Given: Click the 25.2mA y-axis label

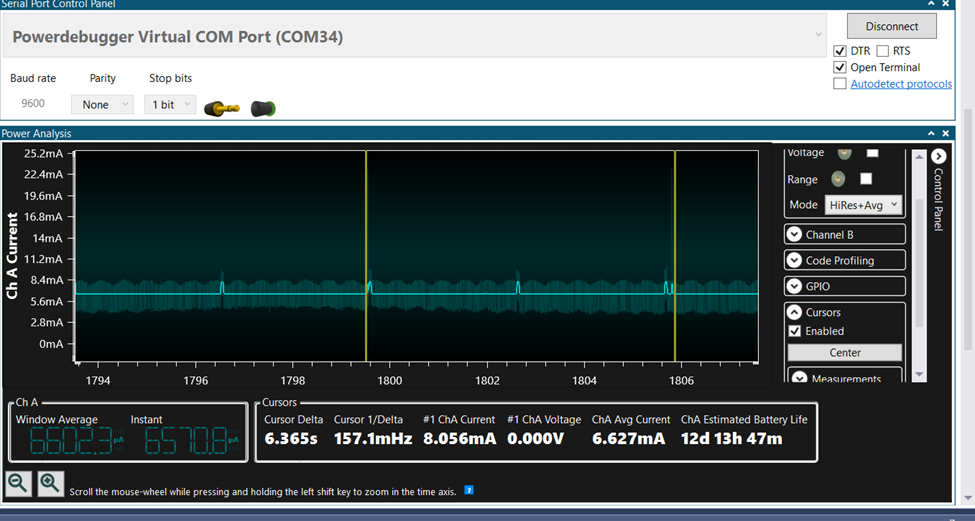Looking at the screenshot, I should [x=44, y=154].
